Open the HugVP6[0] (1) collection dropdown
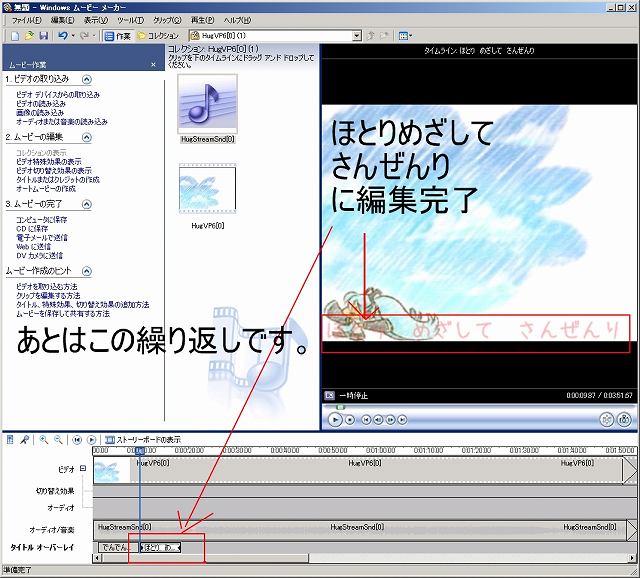Image resolution: width=640 pixels, height=578 pixels. coord(357,36)
